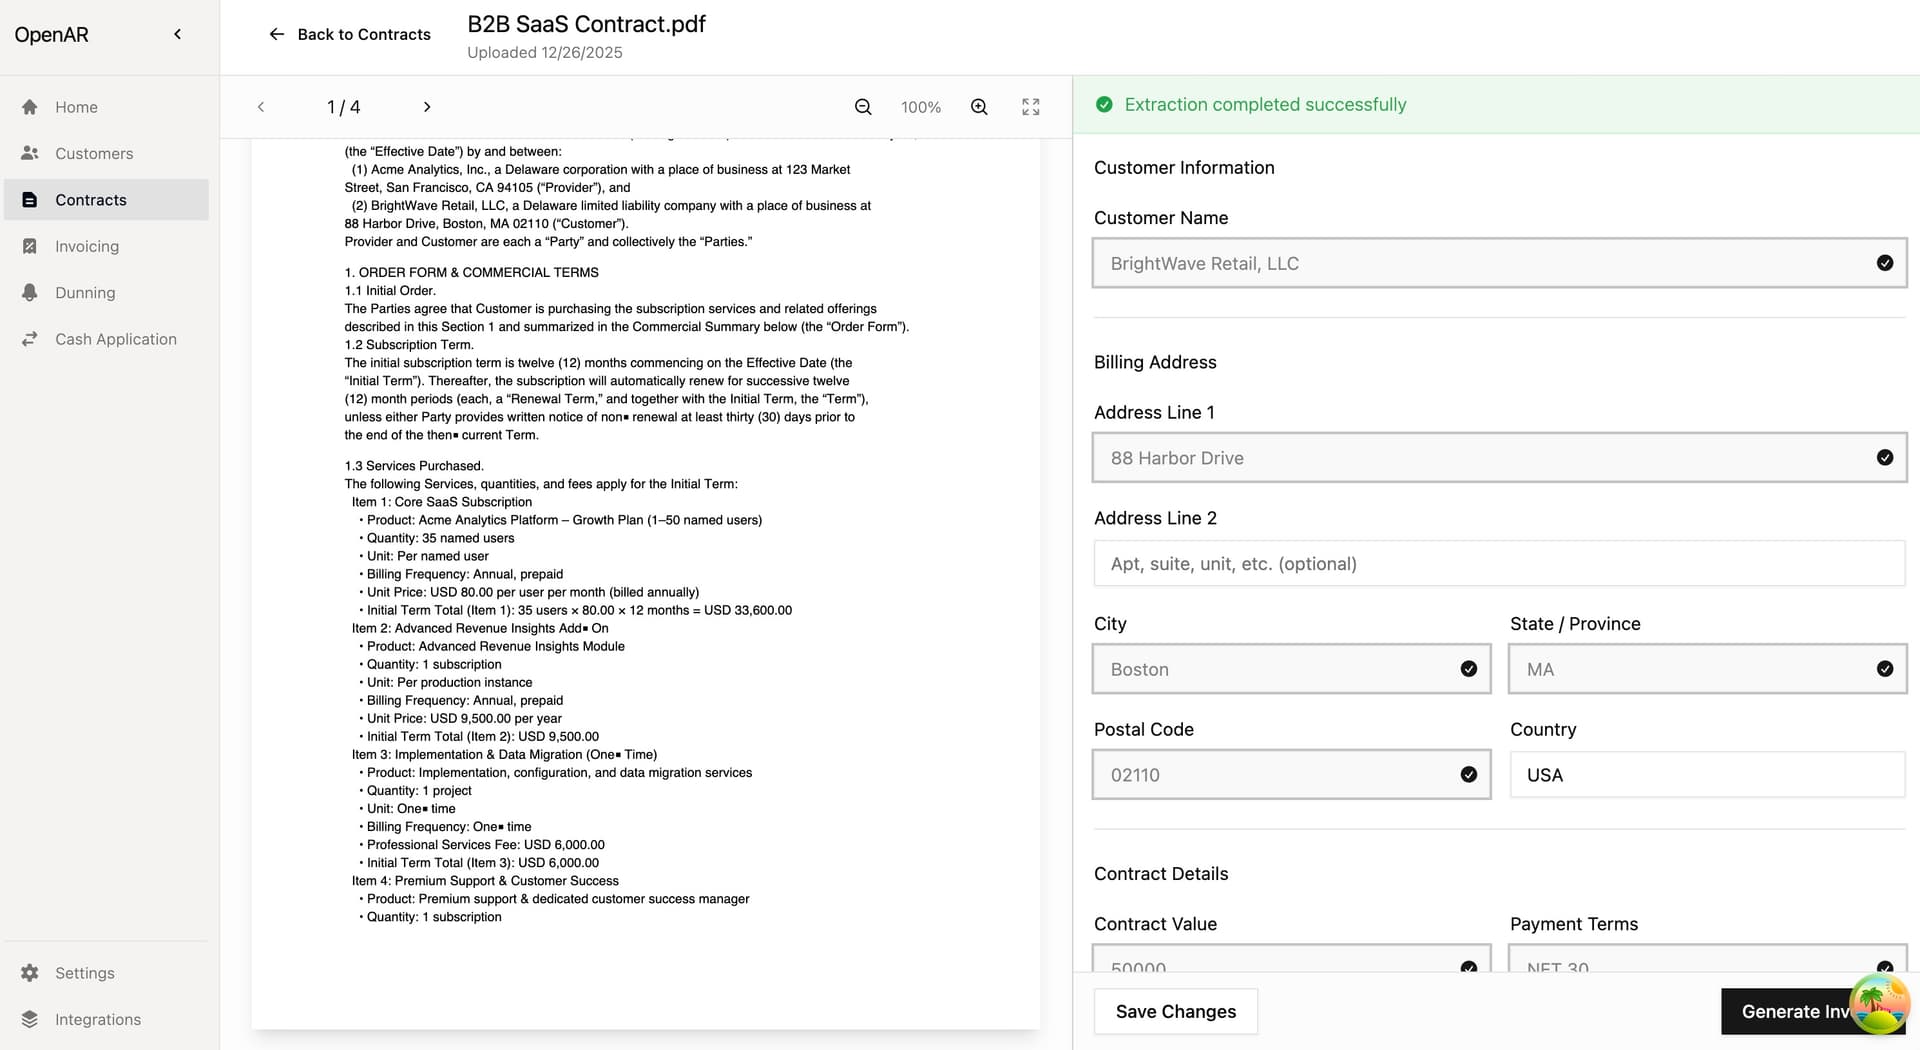Viewport: 1920px width, 1050px height.
Task: Zoom in on the PDF page
Action: coord(978,106)
